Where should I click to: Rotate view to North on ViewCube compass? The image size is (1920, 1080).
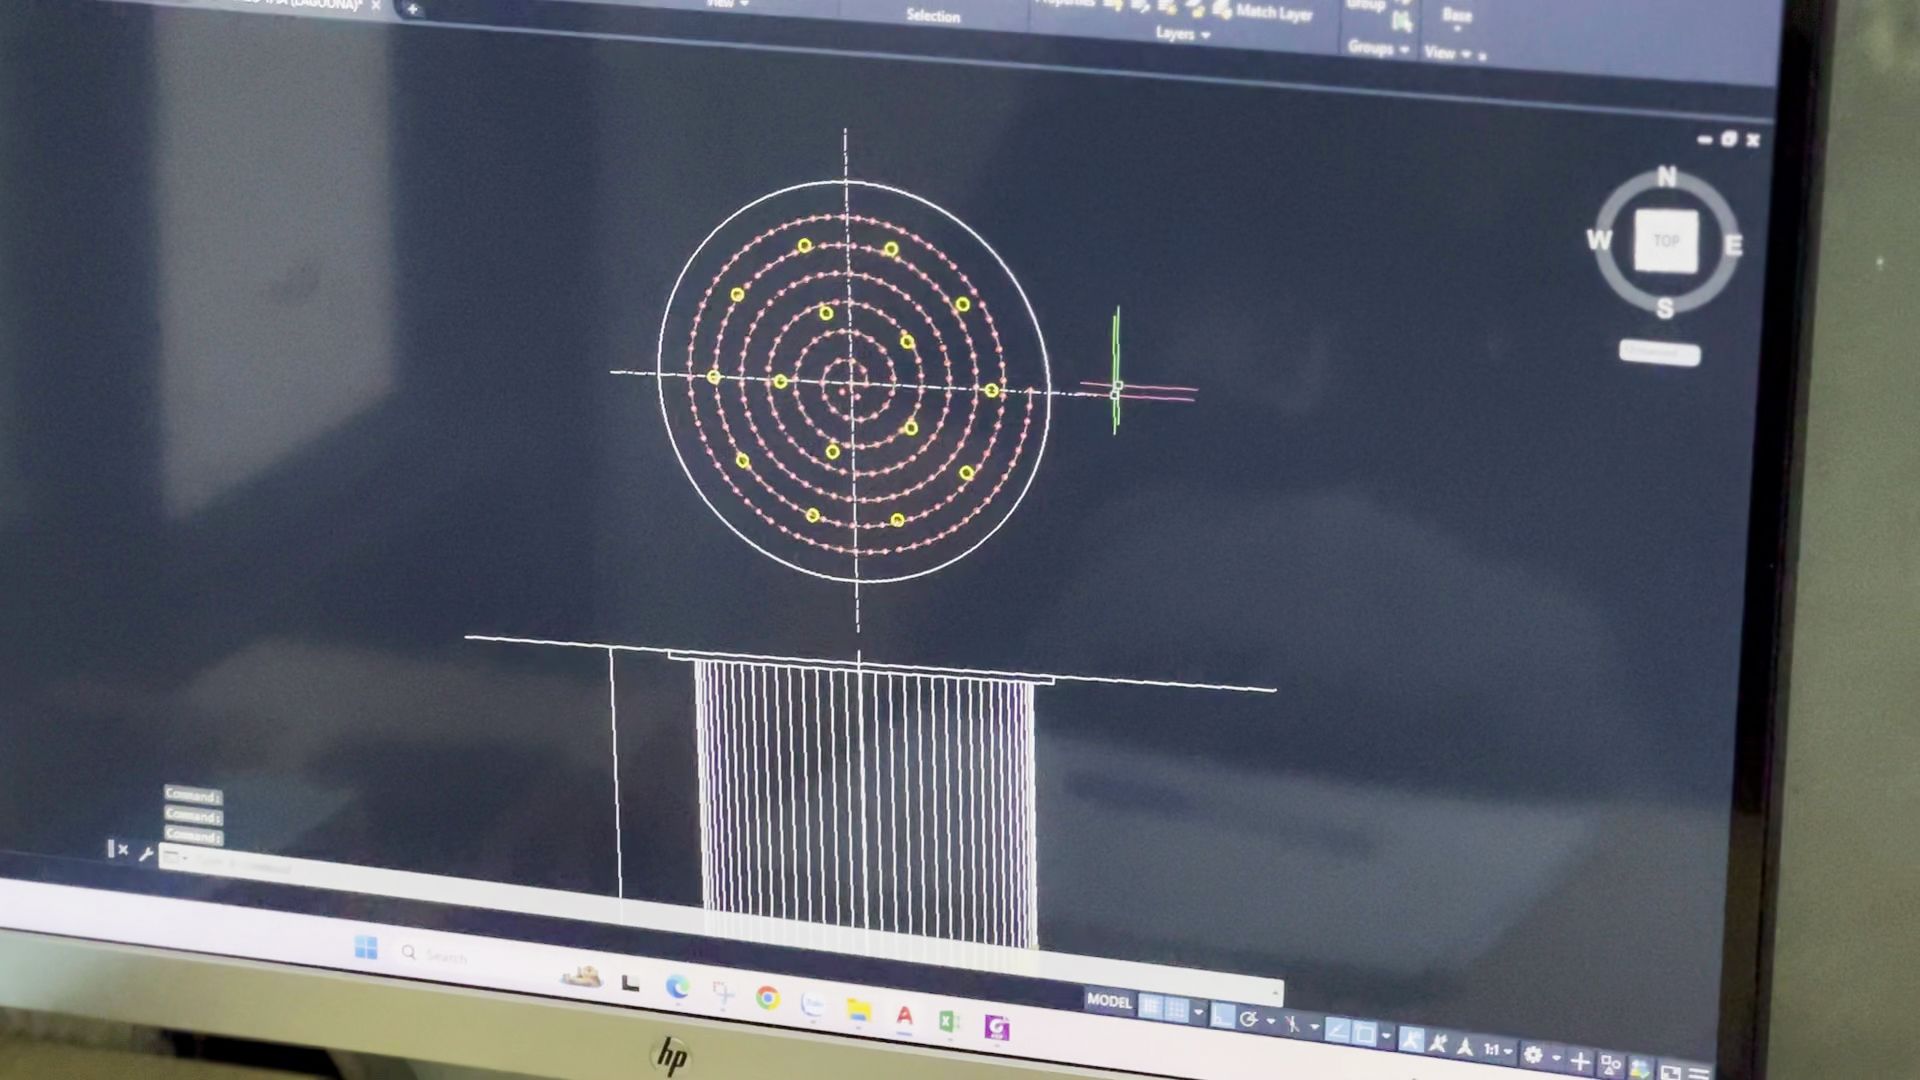click(1666, 176)
